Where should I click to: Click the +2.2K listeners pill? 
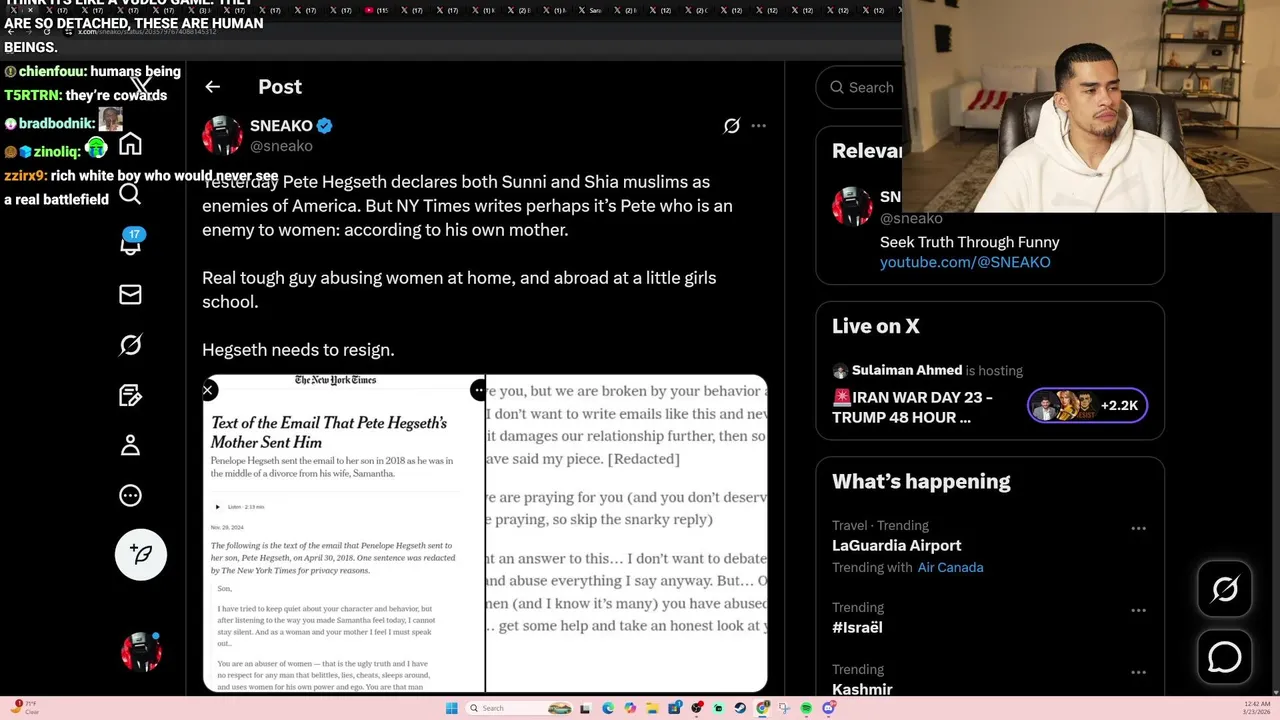(1087, 405)
